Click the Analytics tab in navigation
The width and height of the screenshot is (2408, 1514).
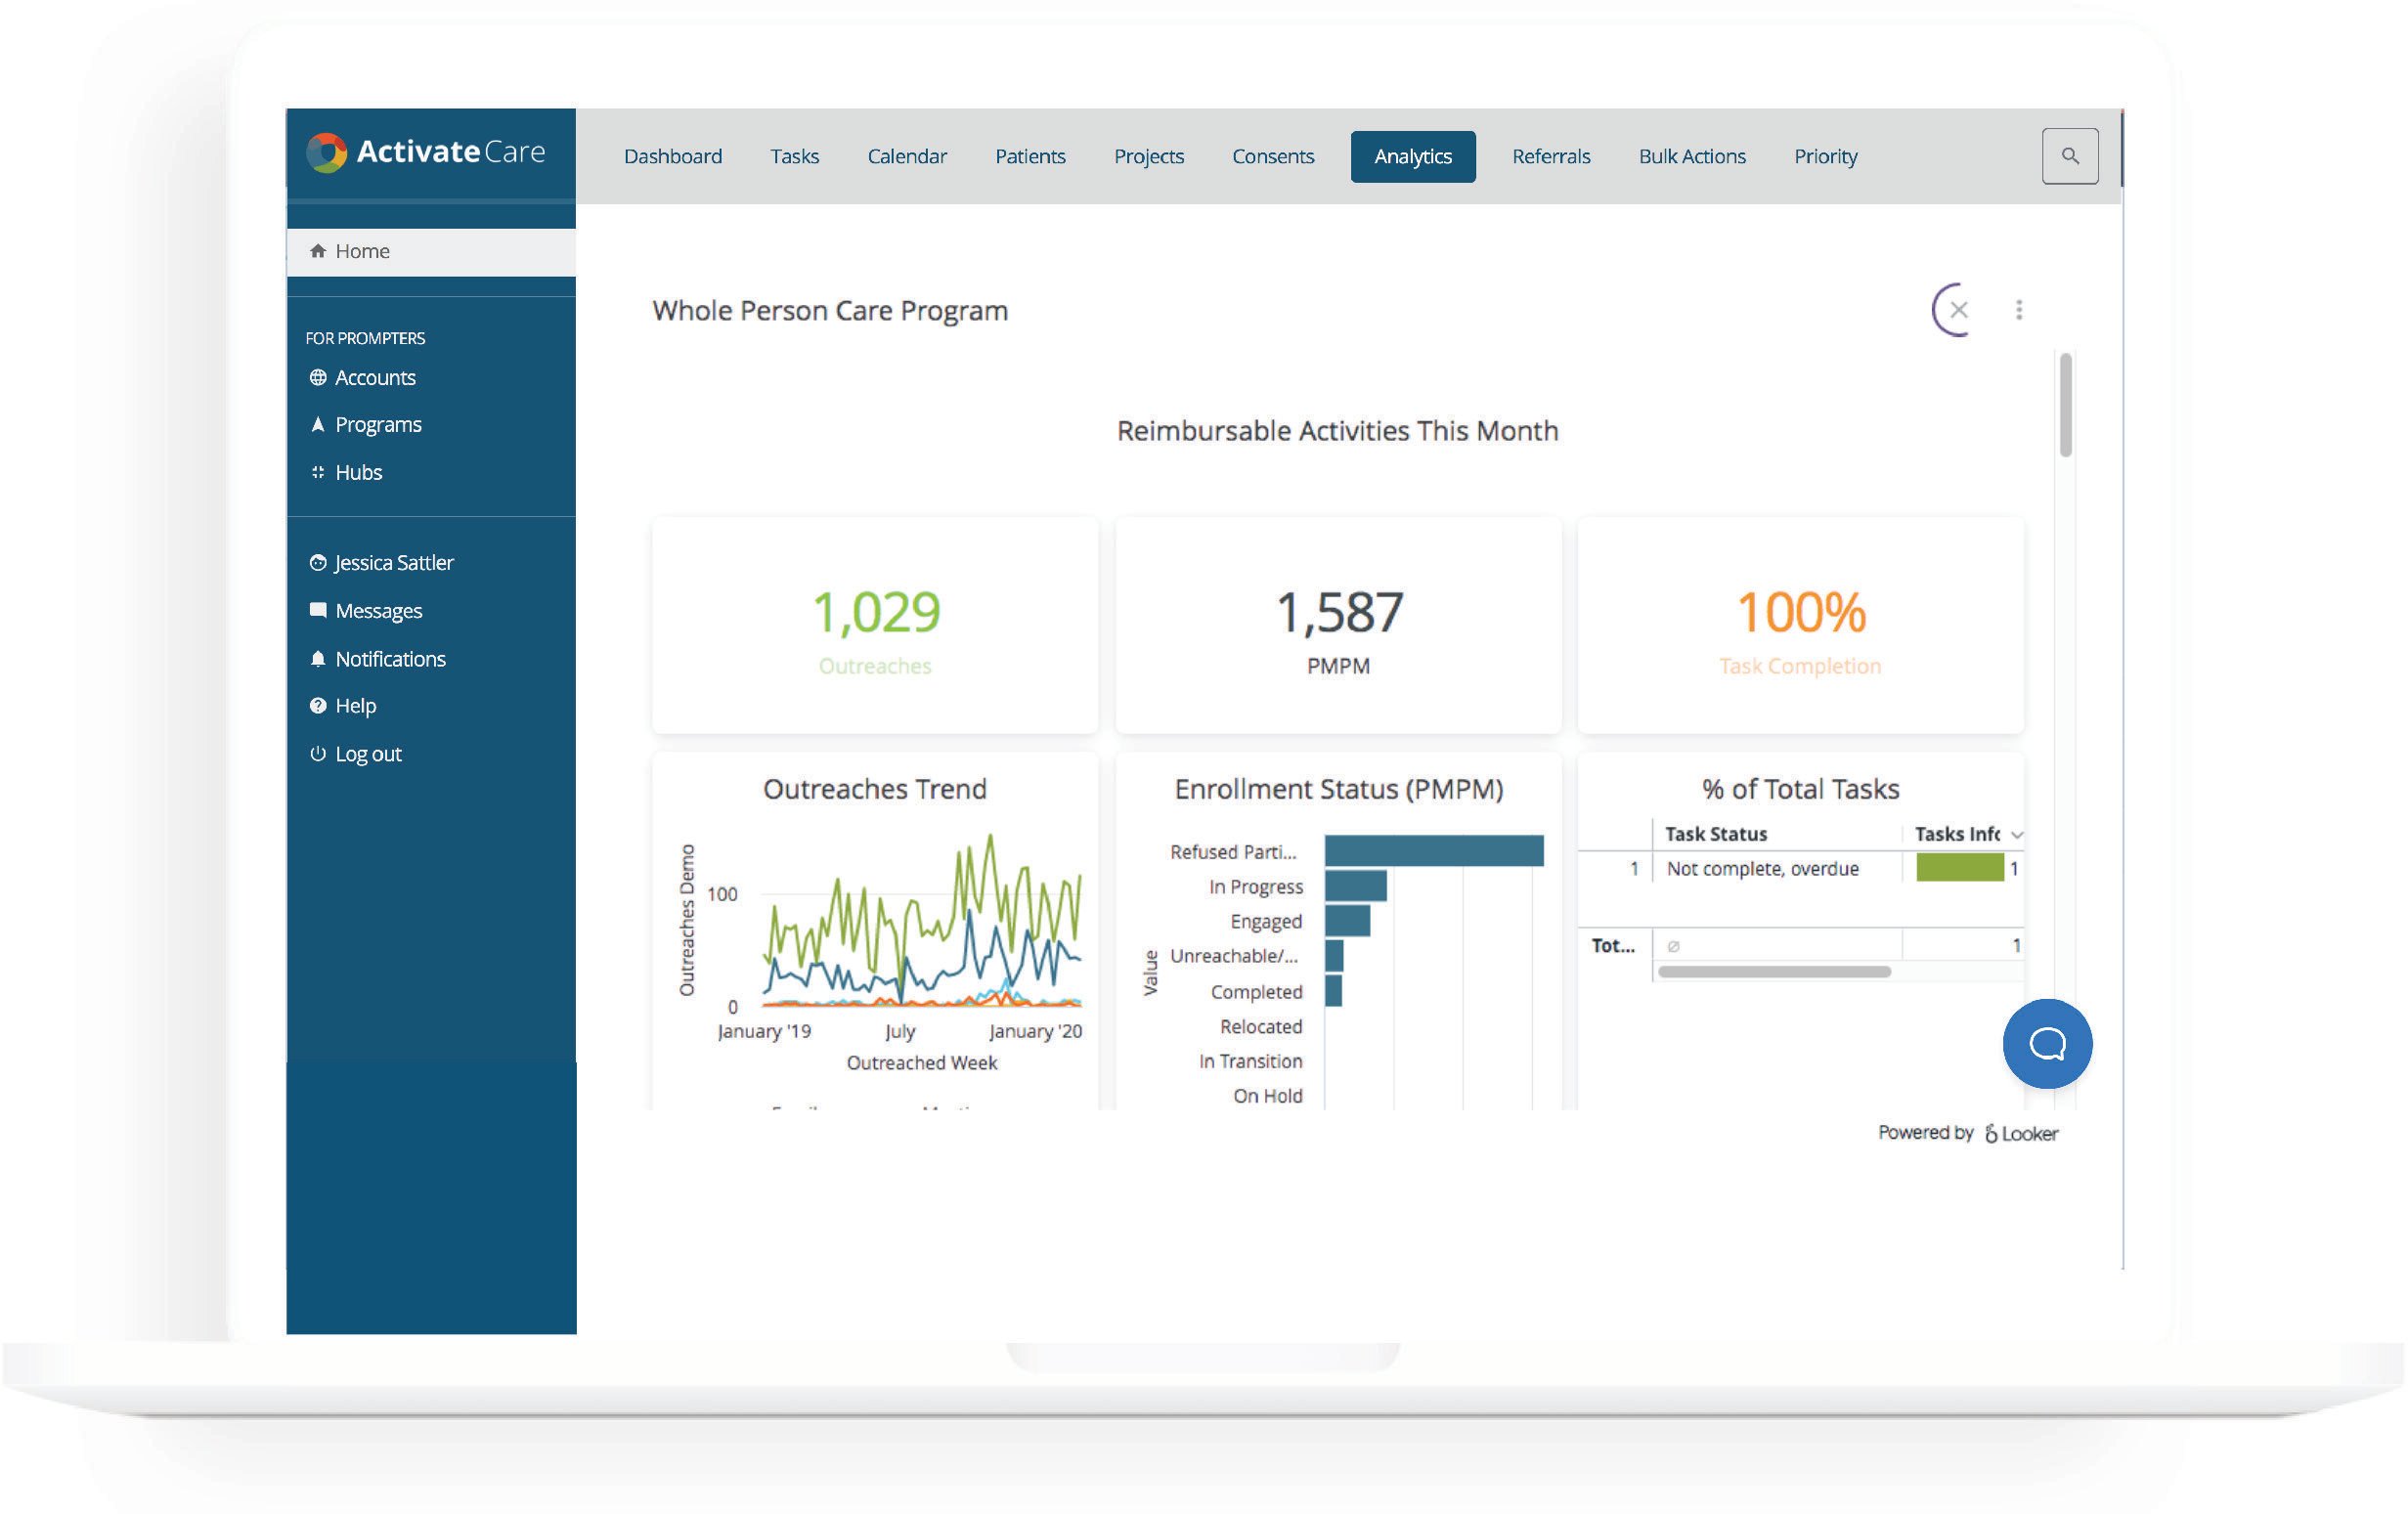1414,155
